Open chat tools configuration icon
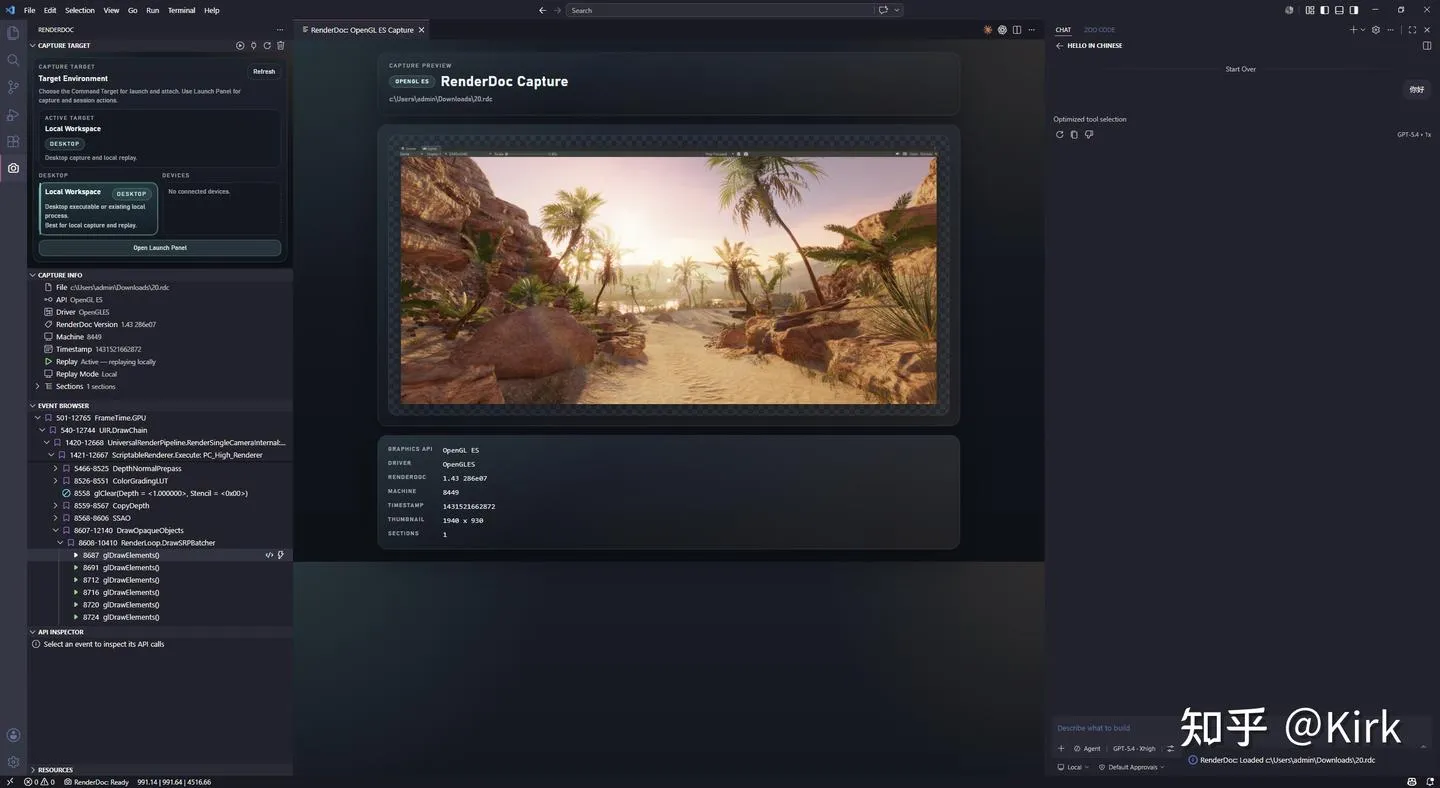Viewport: 1440px width, 788px height. tap(1171, 748)
